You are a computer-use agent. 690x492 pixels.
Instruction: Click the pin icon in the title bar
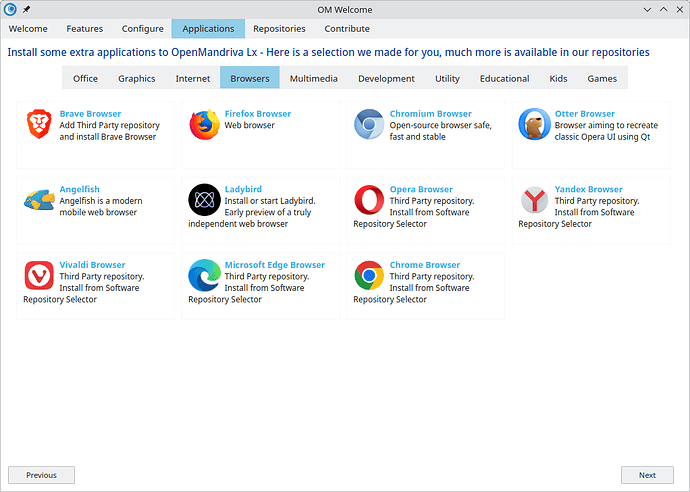coord(26,9)
